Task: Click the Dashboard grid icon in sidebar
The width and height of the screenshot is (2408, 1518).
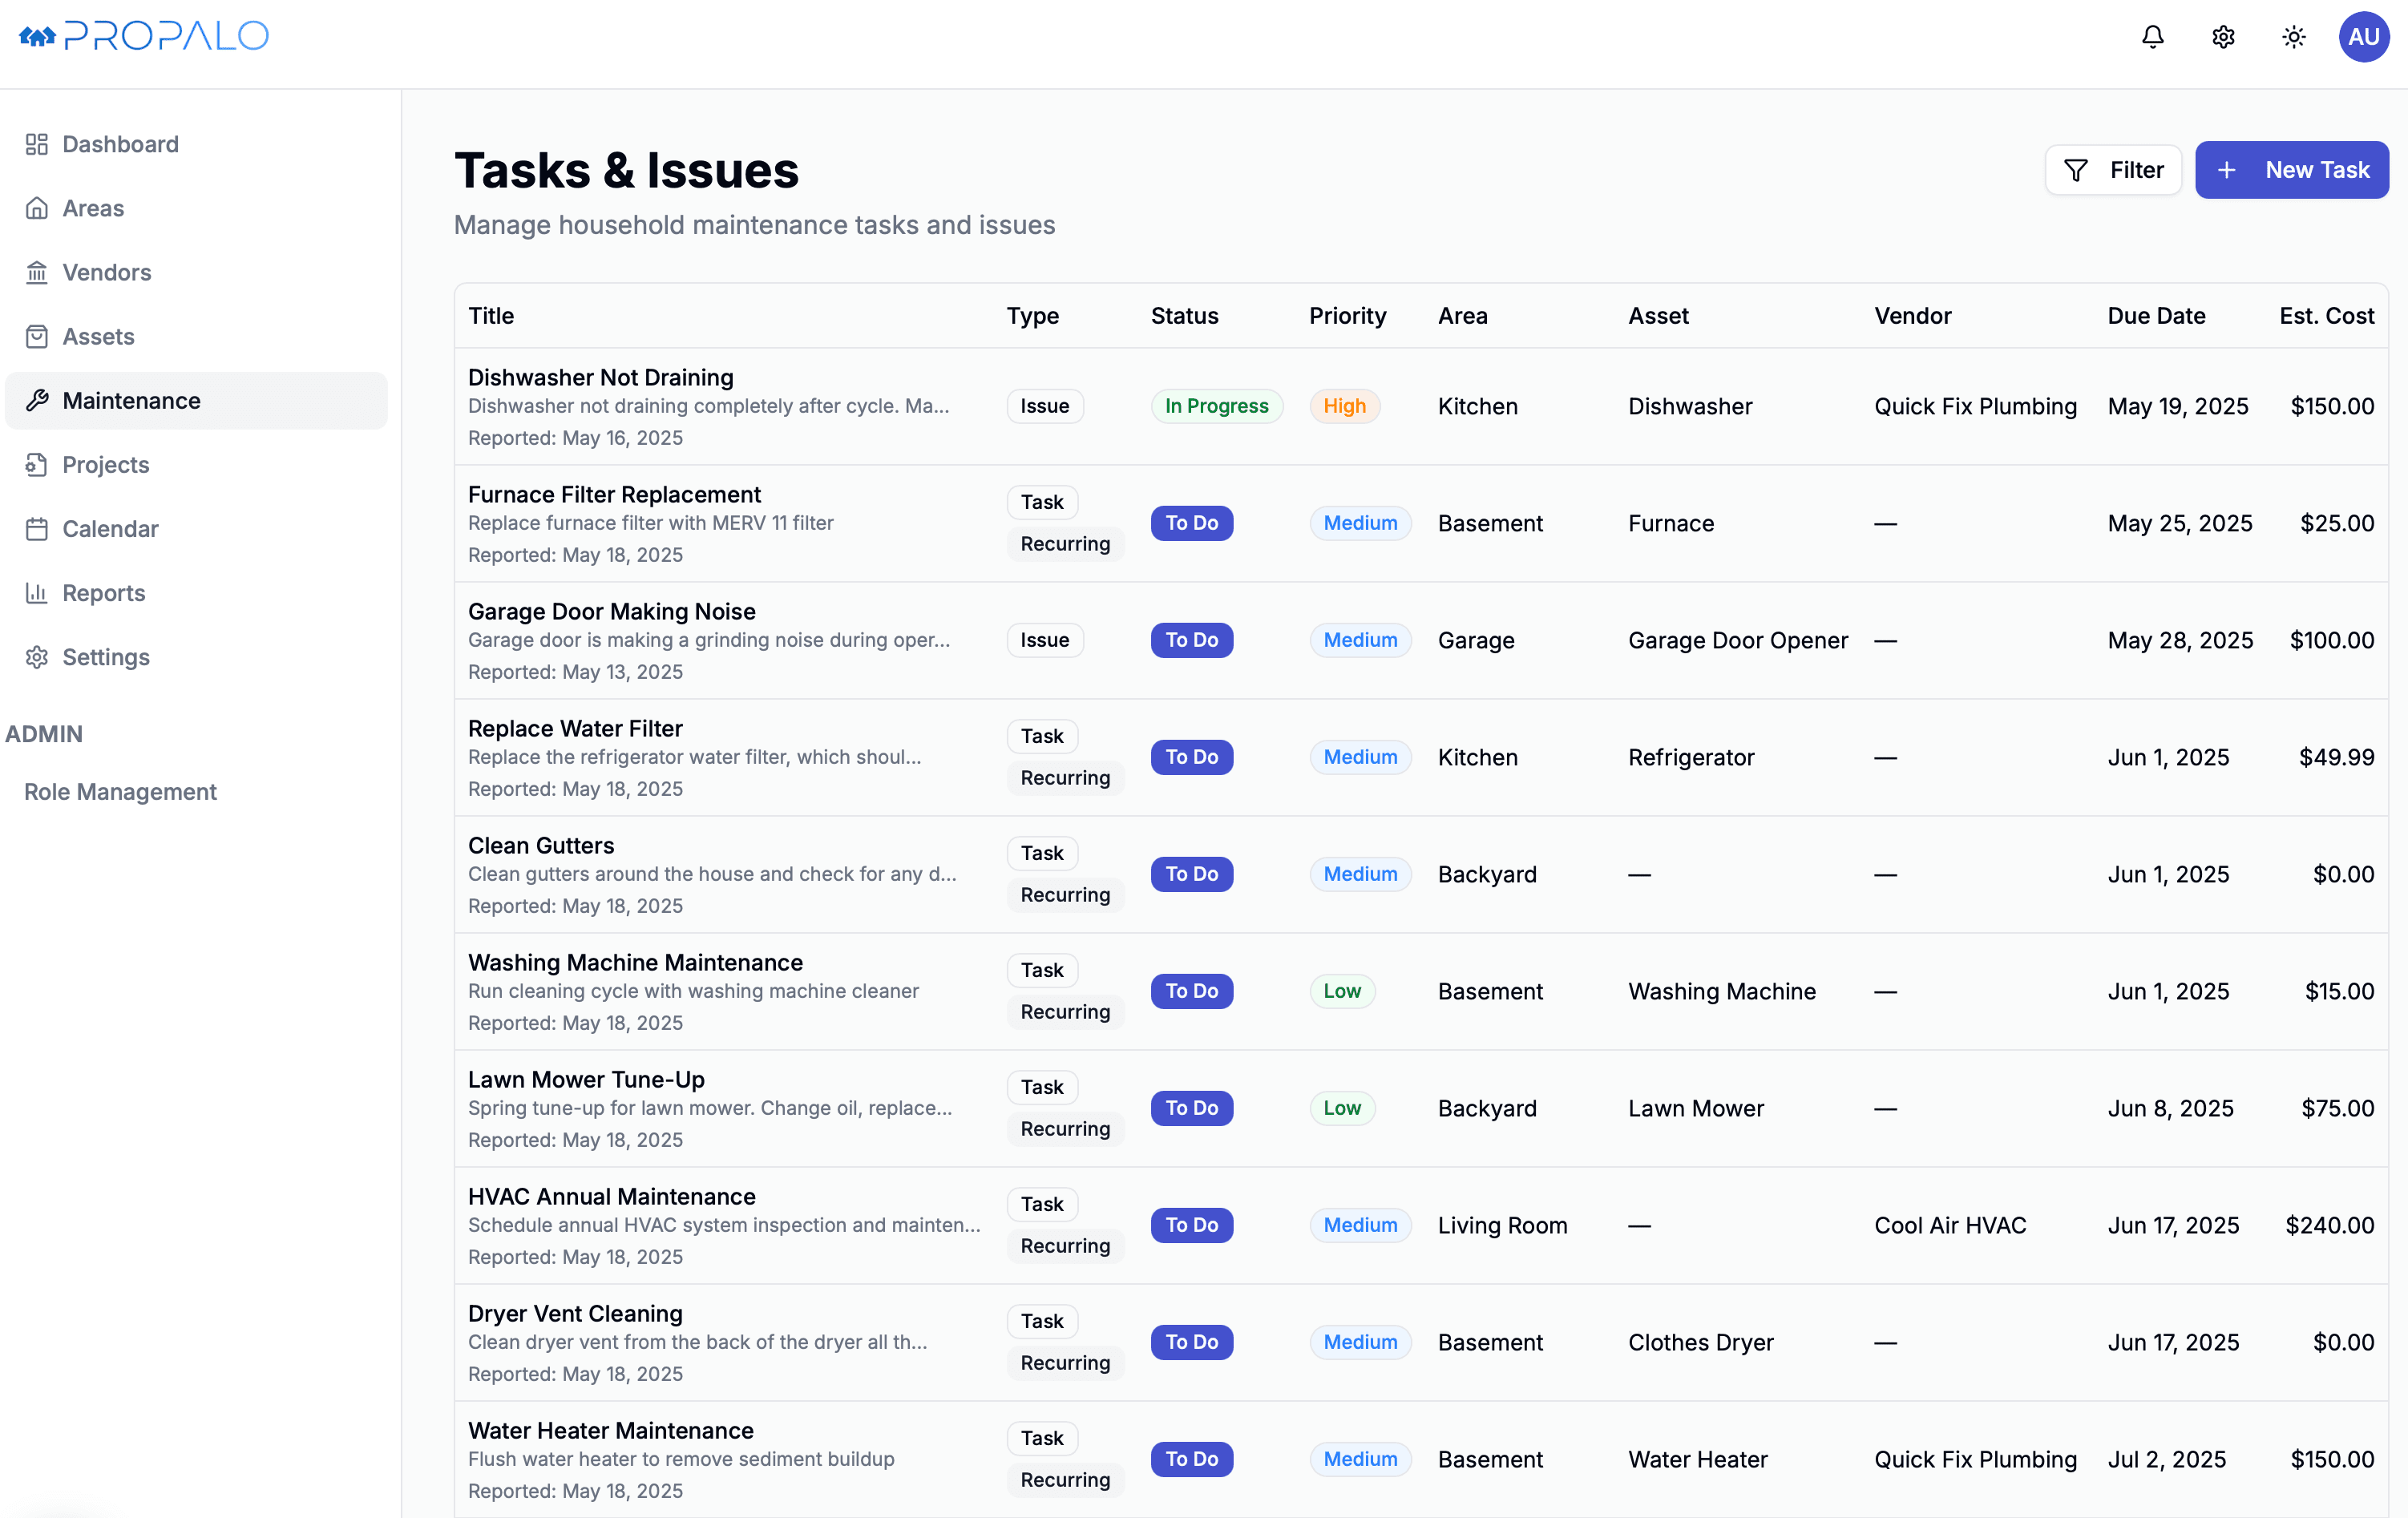Action: point(37,144)
